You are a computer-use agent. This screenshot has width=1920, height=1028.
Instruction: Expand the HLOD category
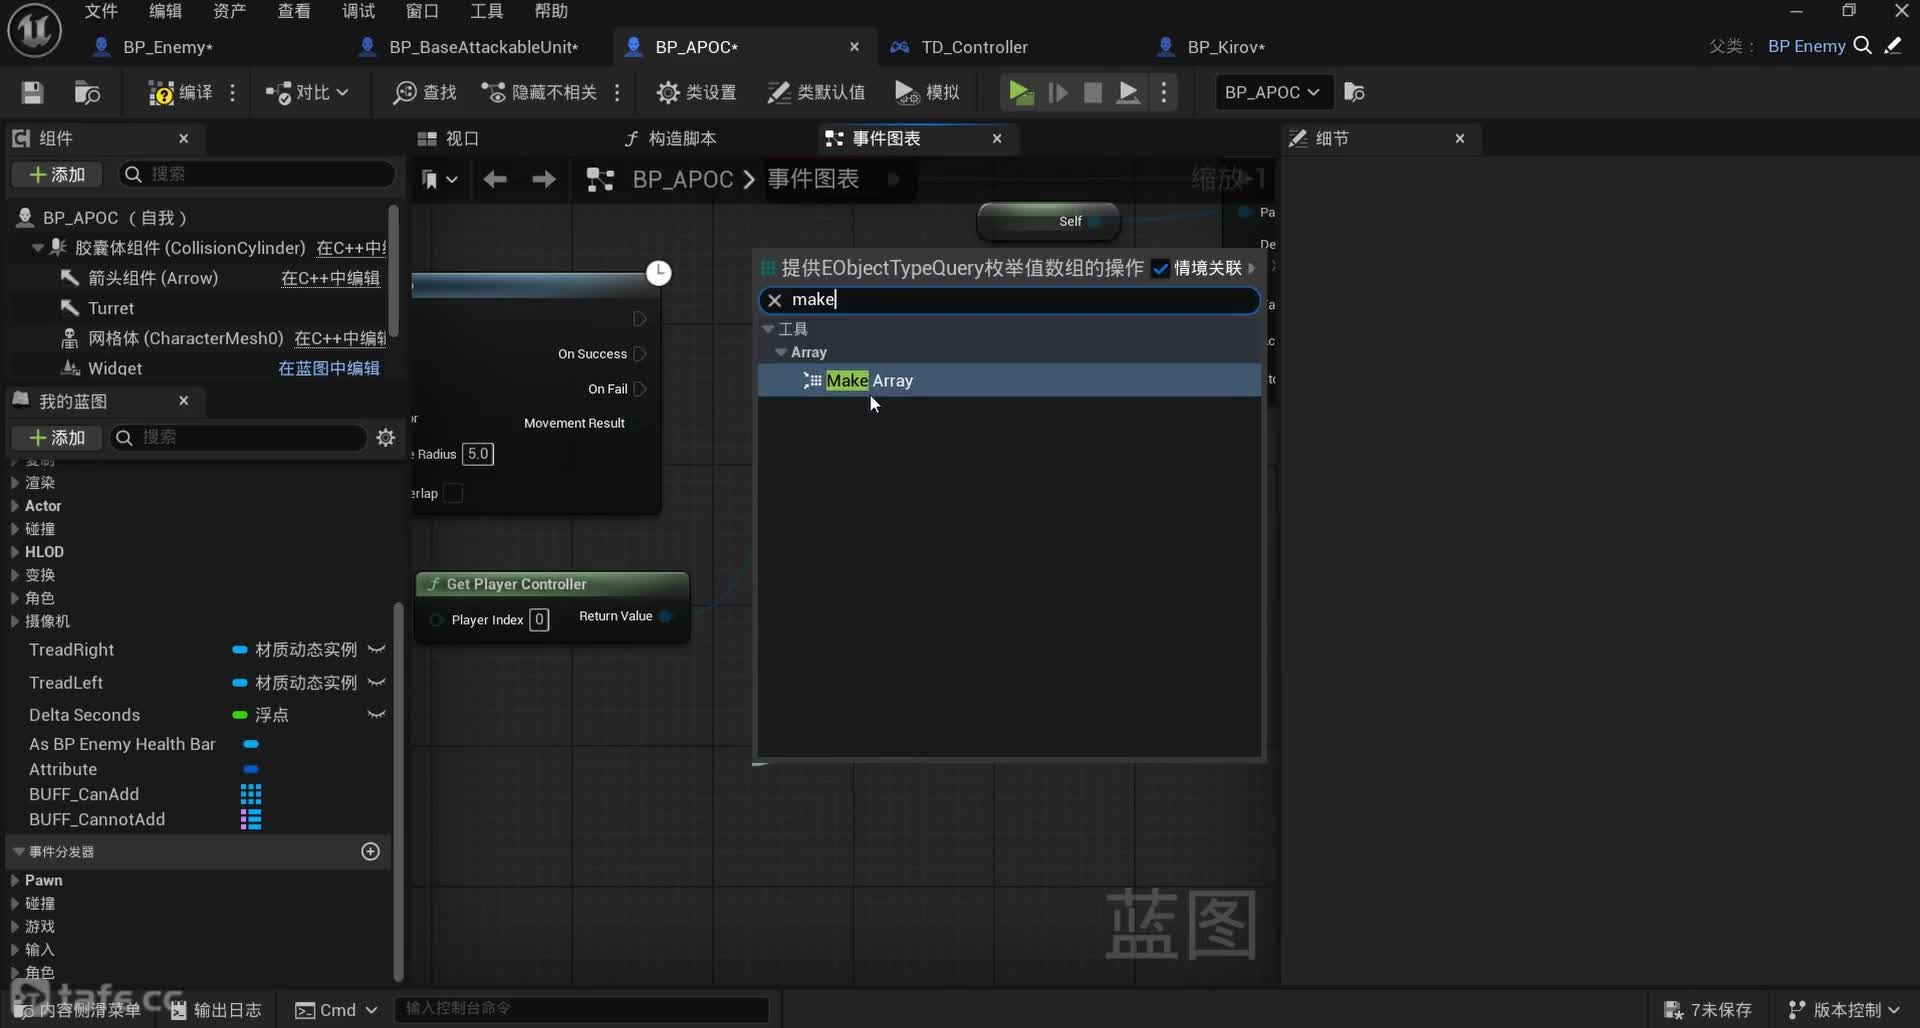coord(15,552)
